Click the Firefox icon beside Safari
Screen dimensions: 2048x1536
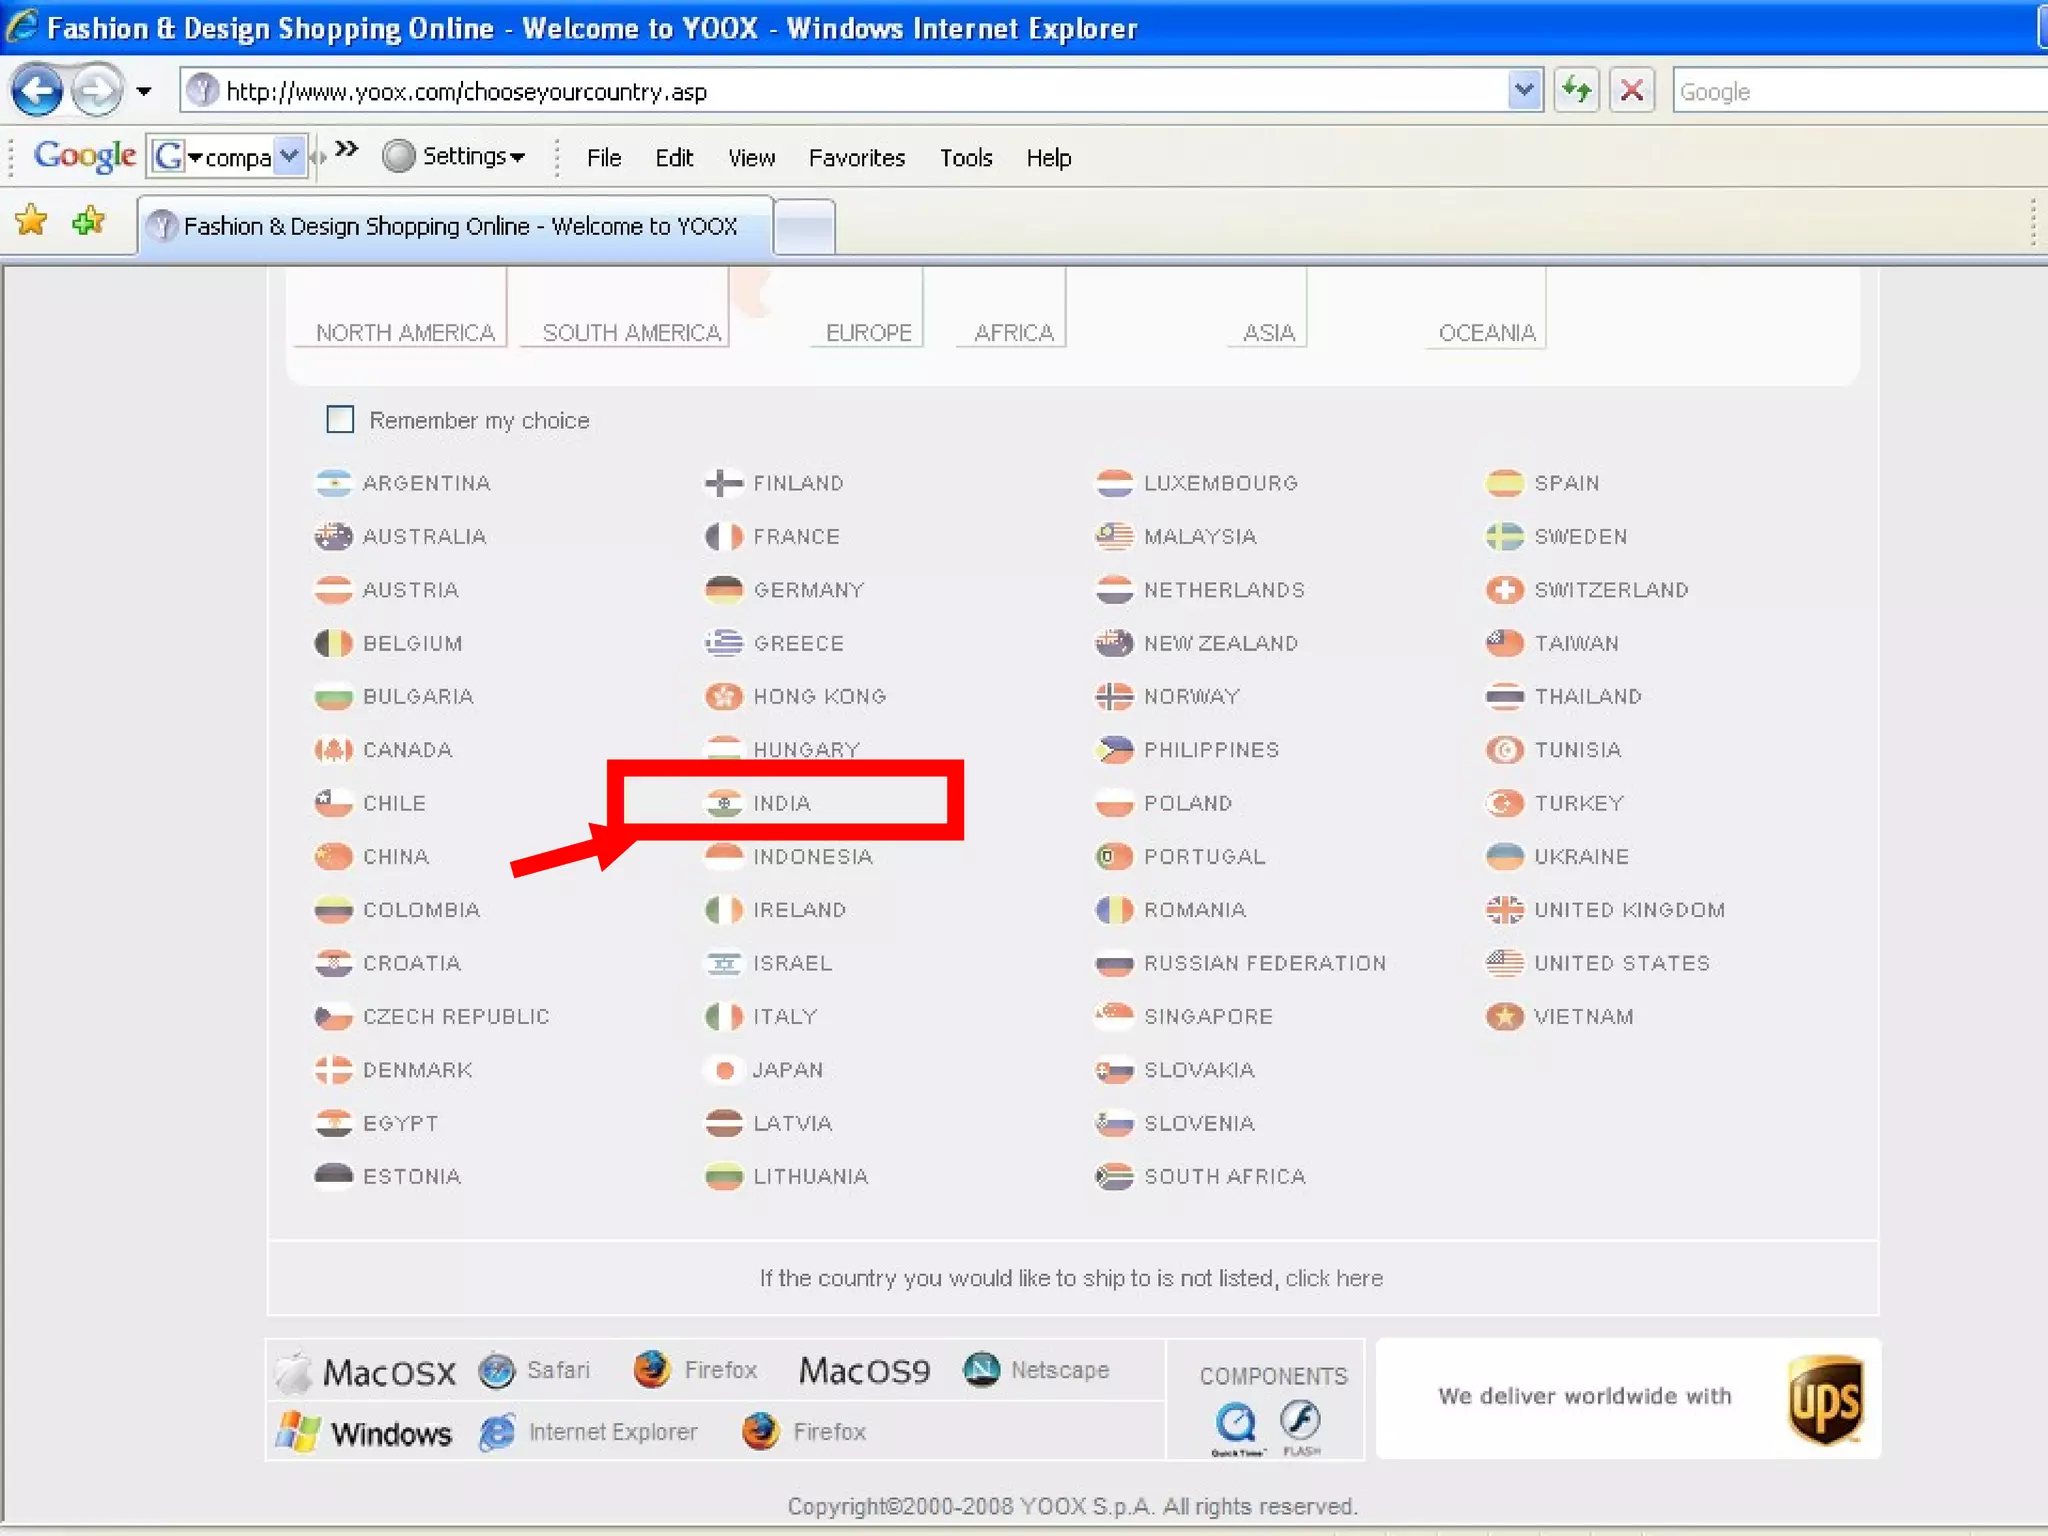(652, 1369)
